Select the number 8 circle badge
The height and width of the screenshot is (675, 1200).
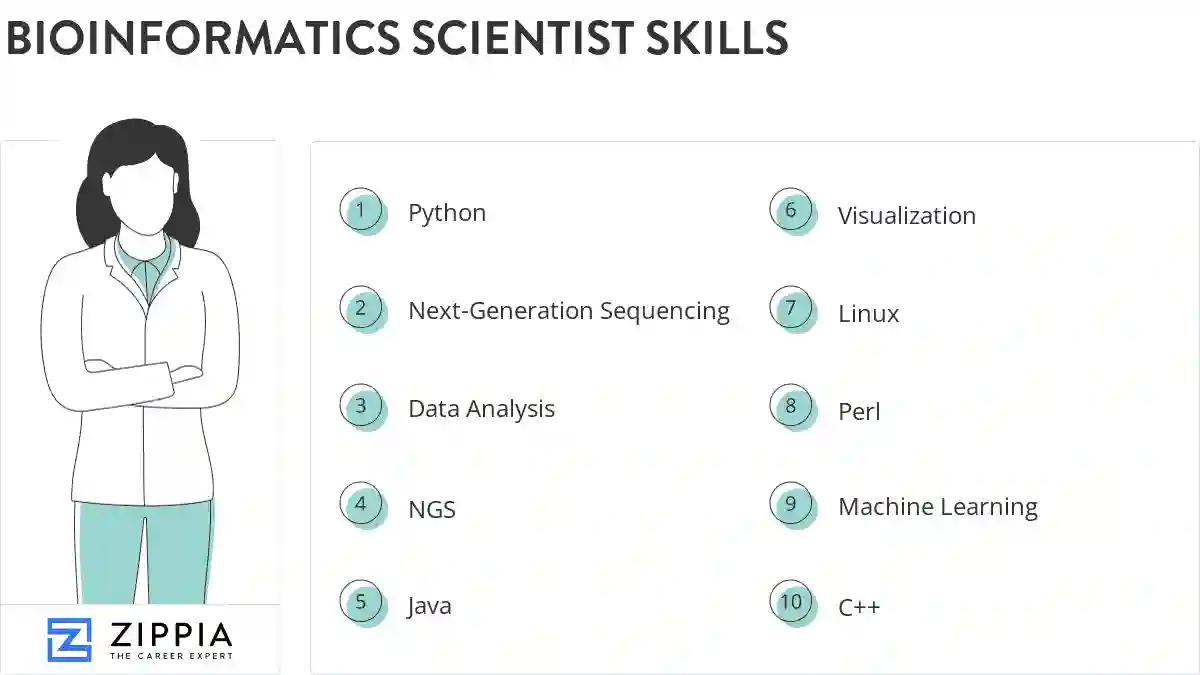[791, 407]
